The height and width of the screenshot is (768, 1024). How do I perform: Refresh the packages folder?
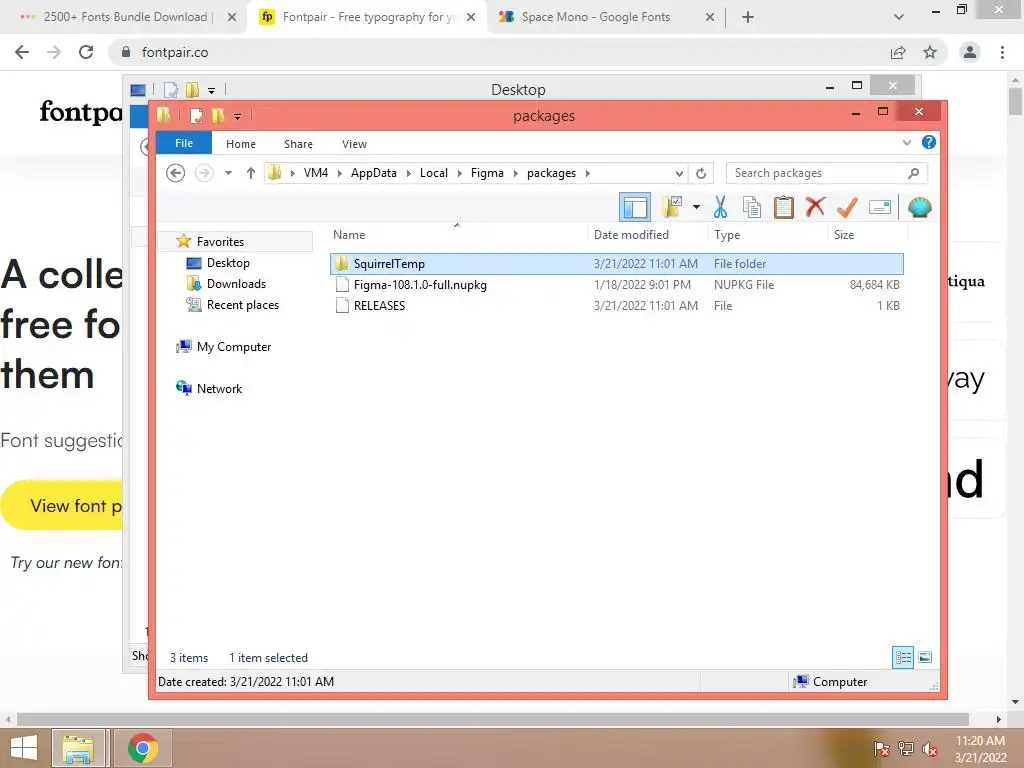click(701, 173)
